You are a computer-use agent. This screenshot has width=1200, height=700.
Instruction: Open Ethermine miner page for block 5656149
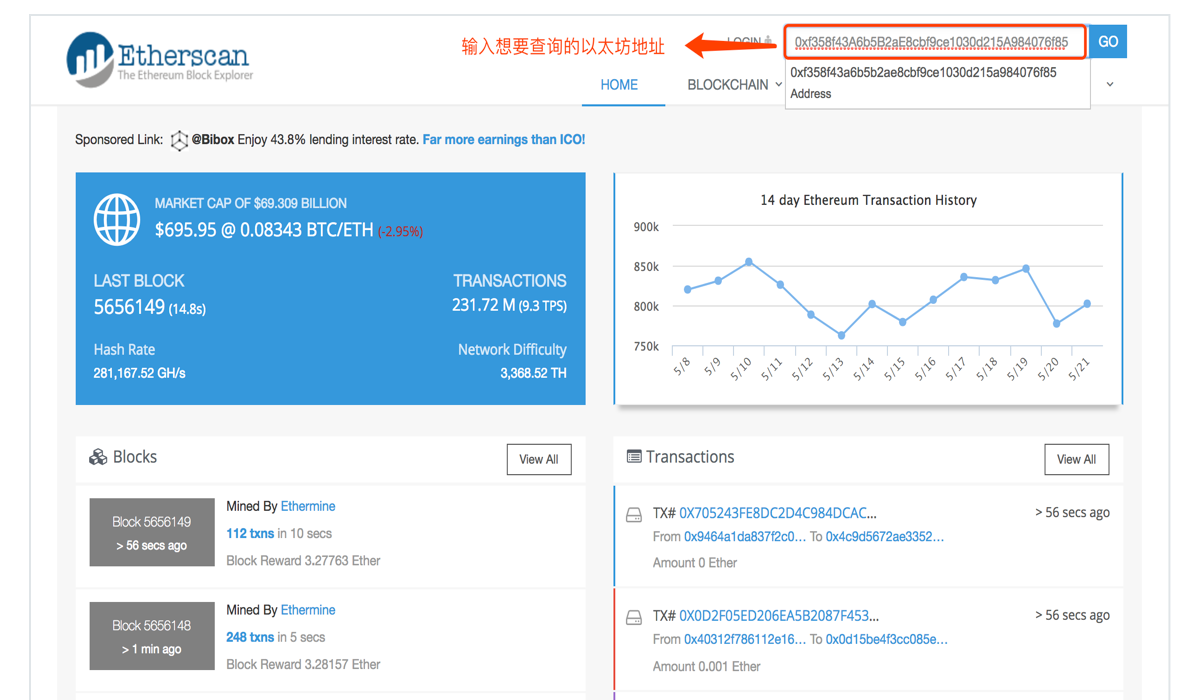[x=308, y=506]
